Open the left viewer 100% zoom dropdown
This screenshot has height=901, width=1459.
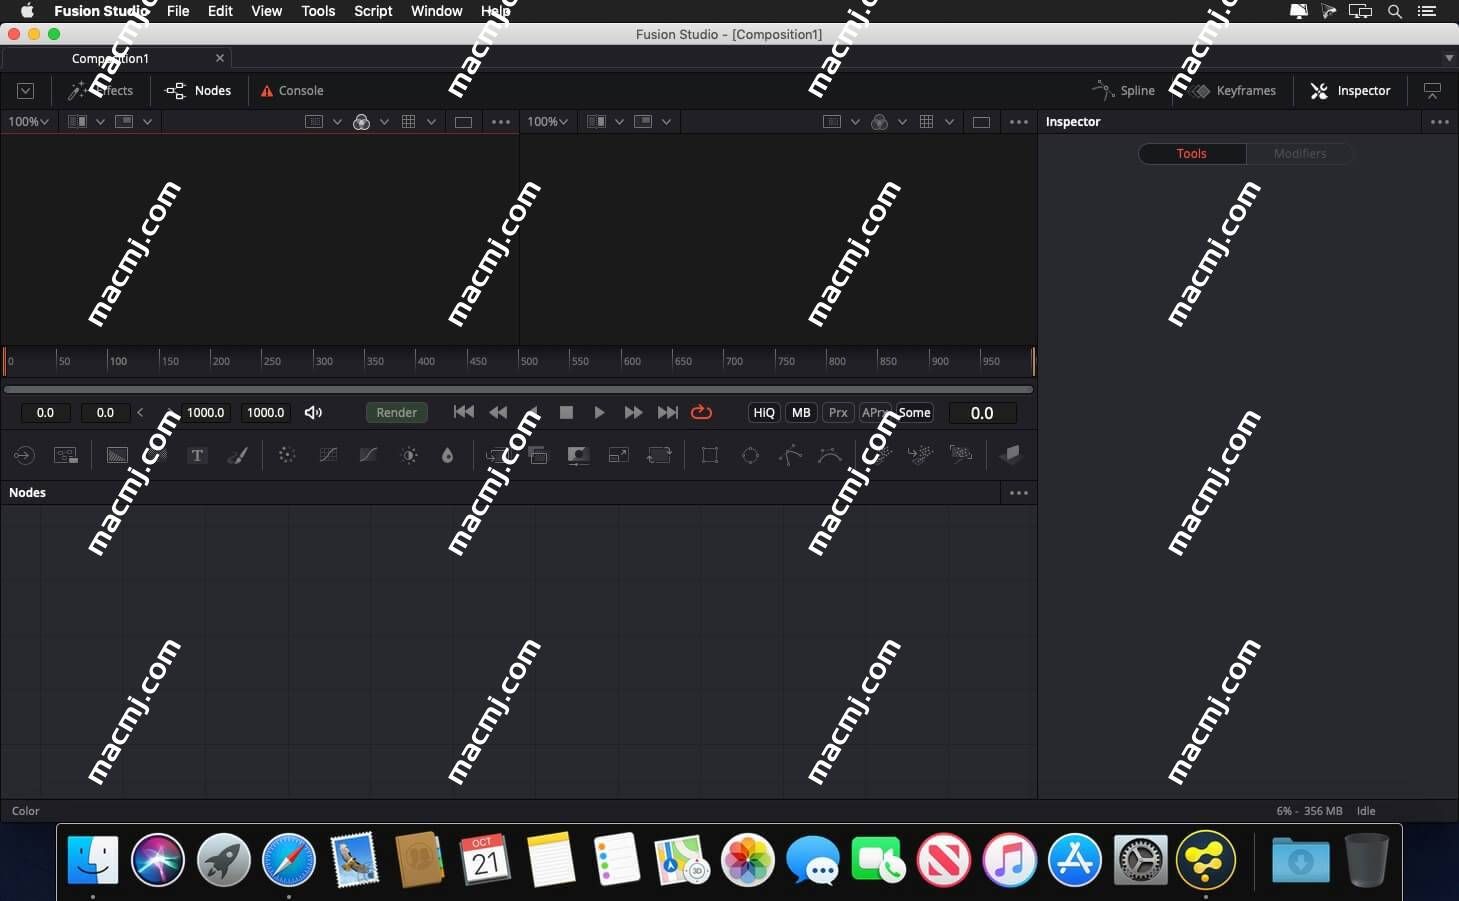click(29, 122)
